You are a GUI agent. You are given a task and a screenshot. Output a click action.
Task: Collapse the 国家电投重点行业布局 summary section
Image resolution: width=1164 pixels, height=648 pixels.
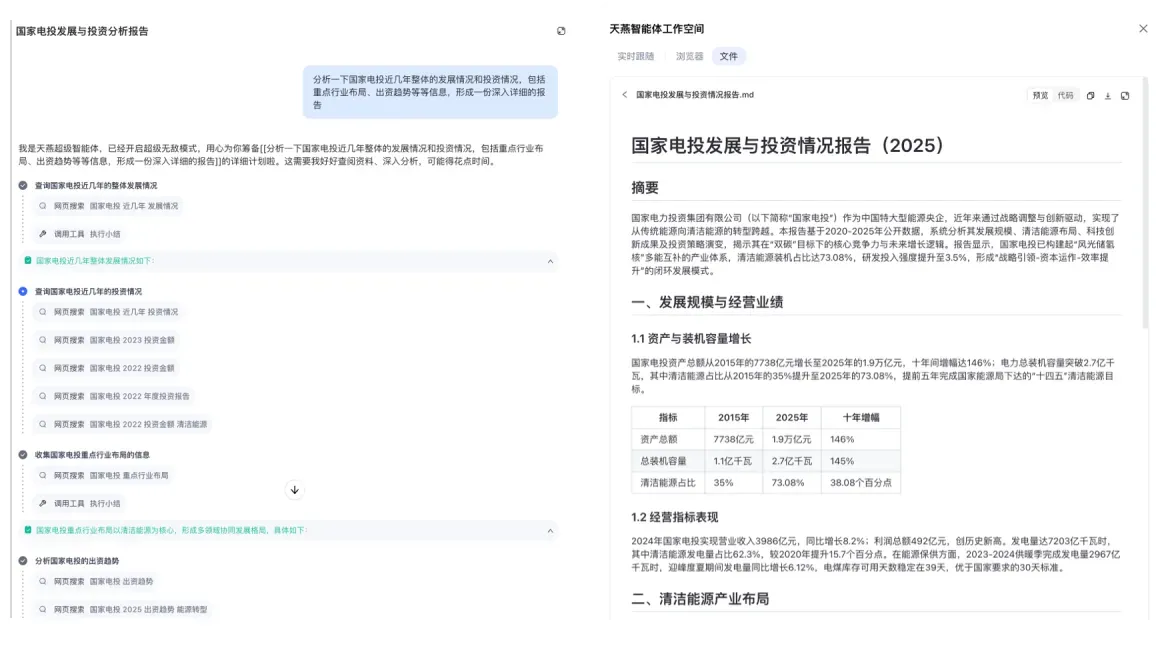[x=549, y=530]
